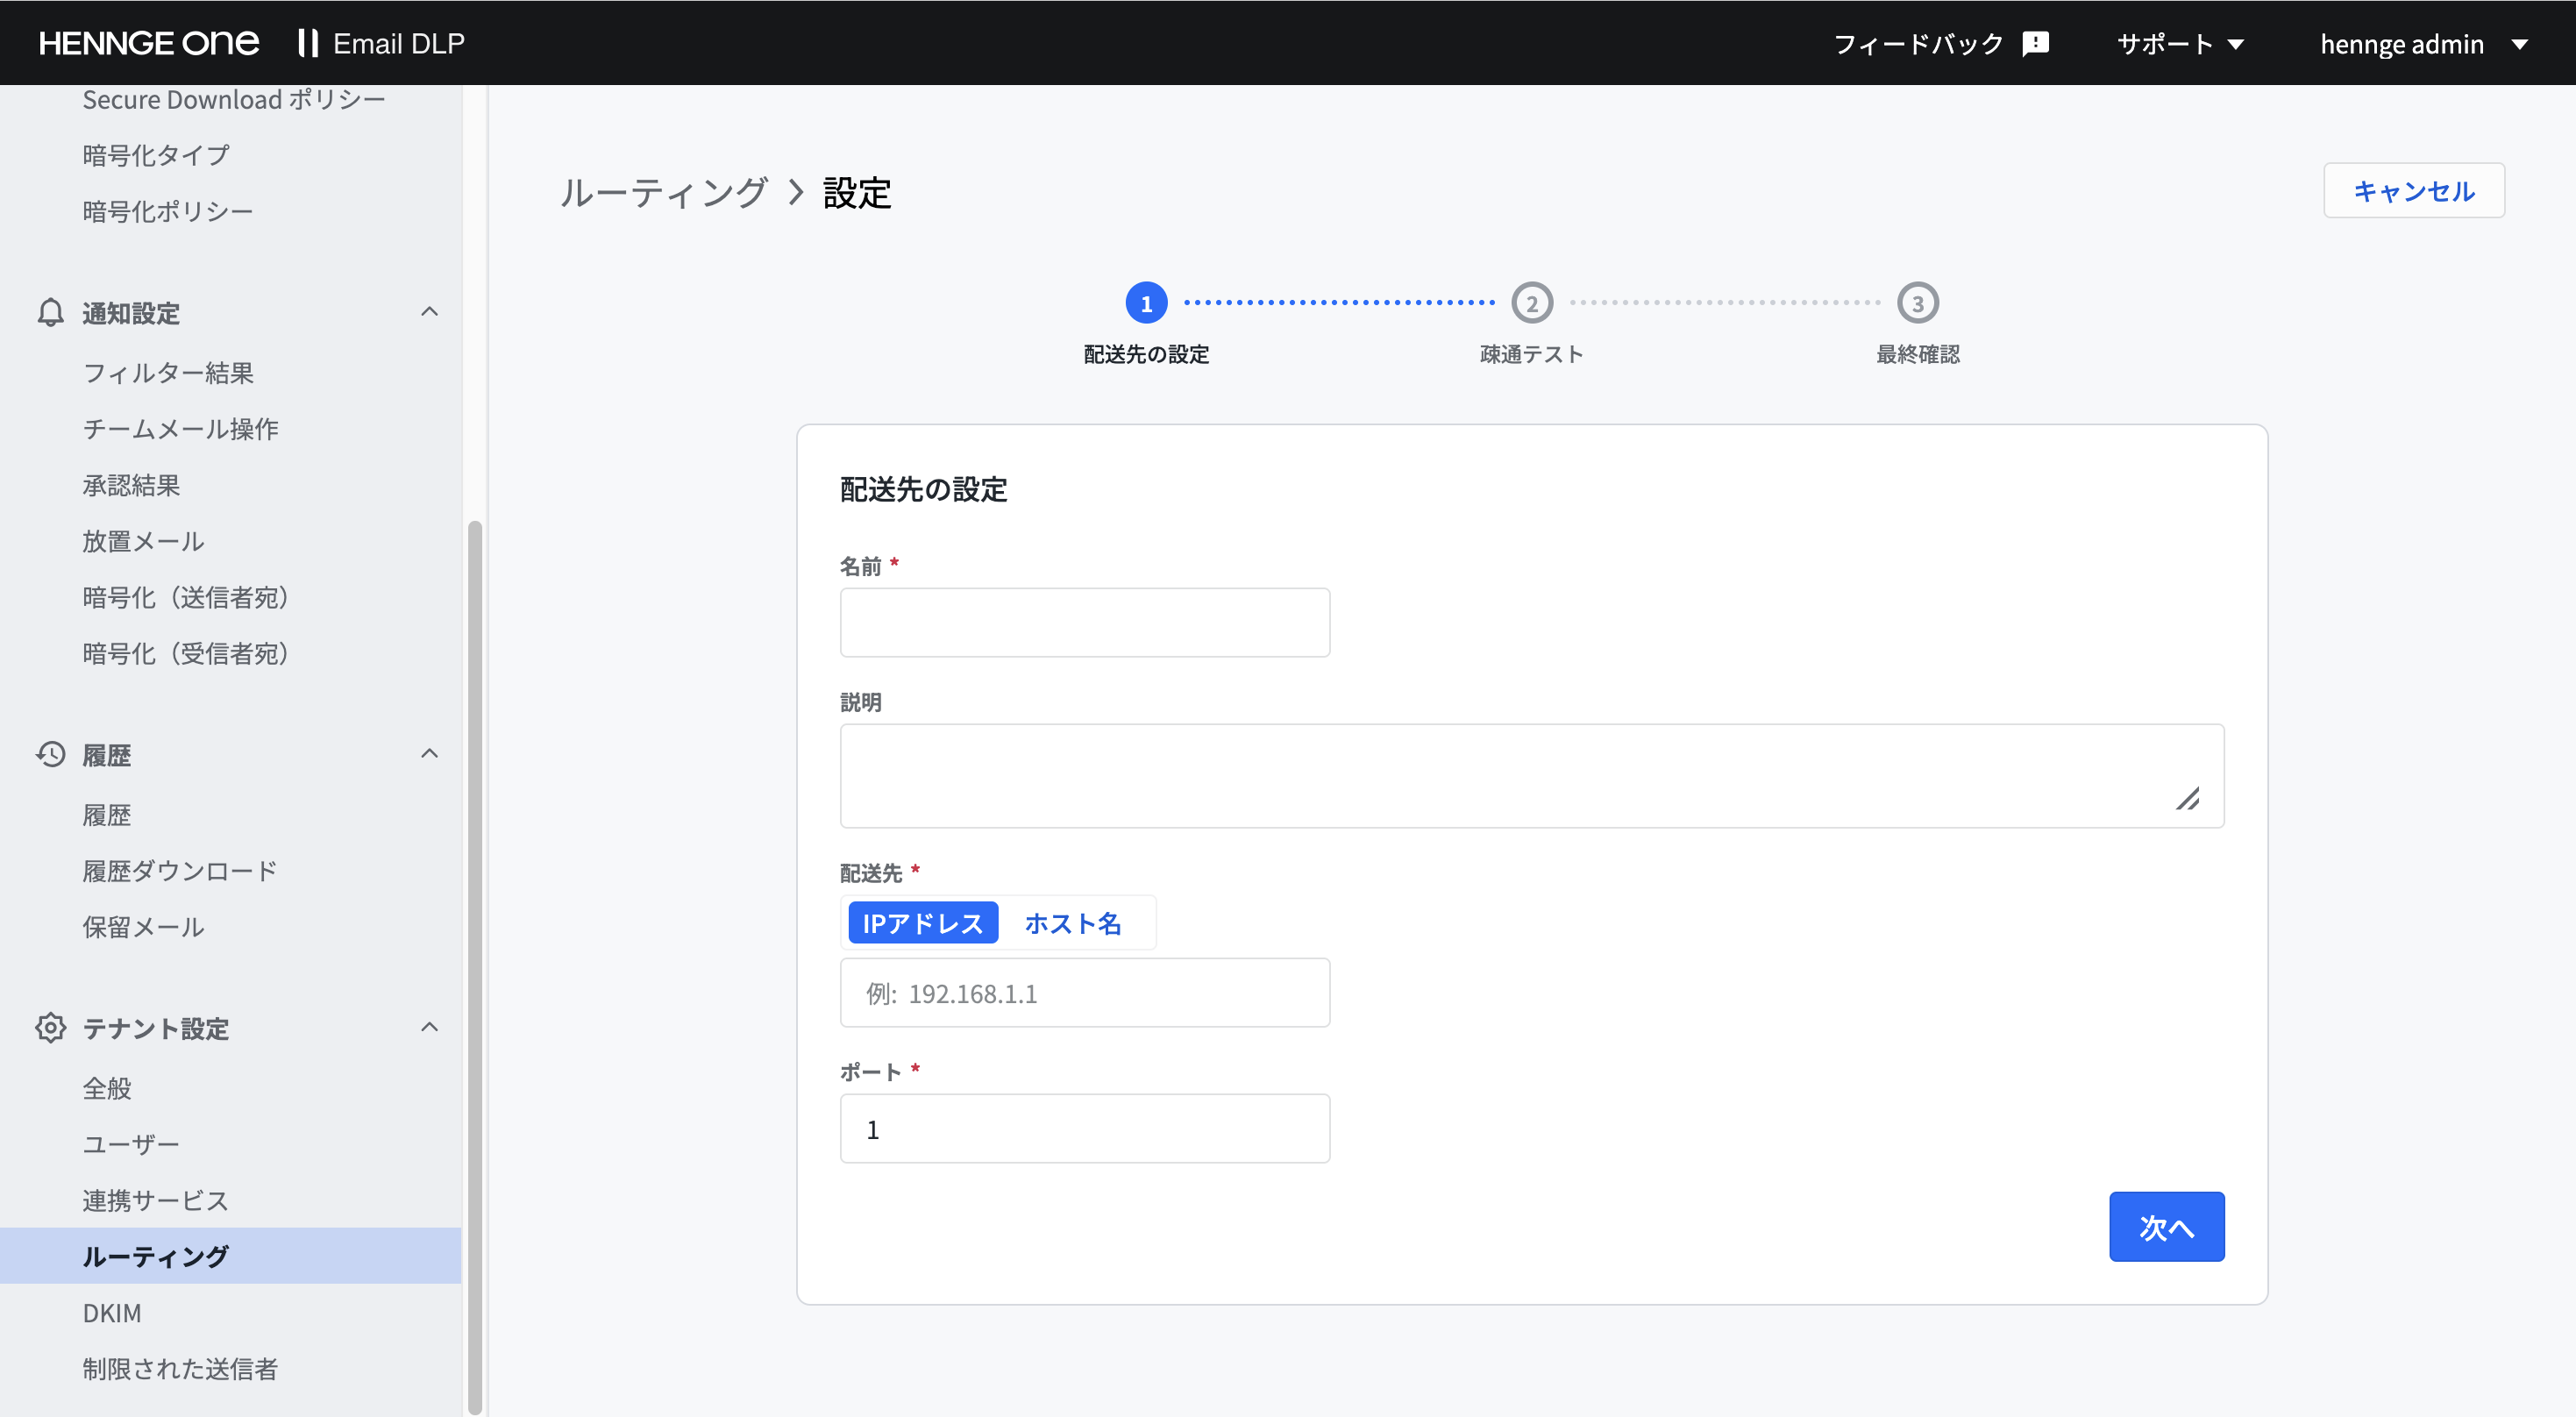Viewport: 2576px width, 1417px height.
Task: Open the feedback speech-bubble icon
Action: 2035,44
